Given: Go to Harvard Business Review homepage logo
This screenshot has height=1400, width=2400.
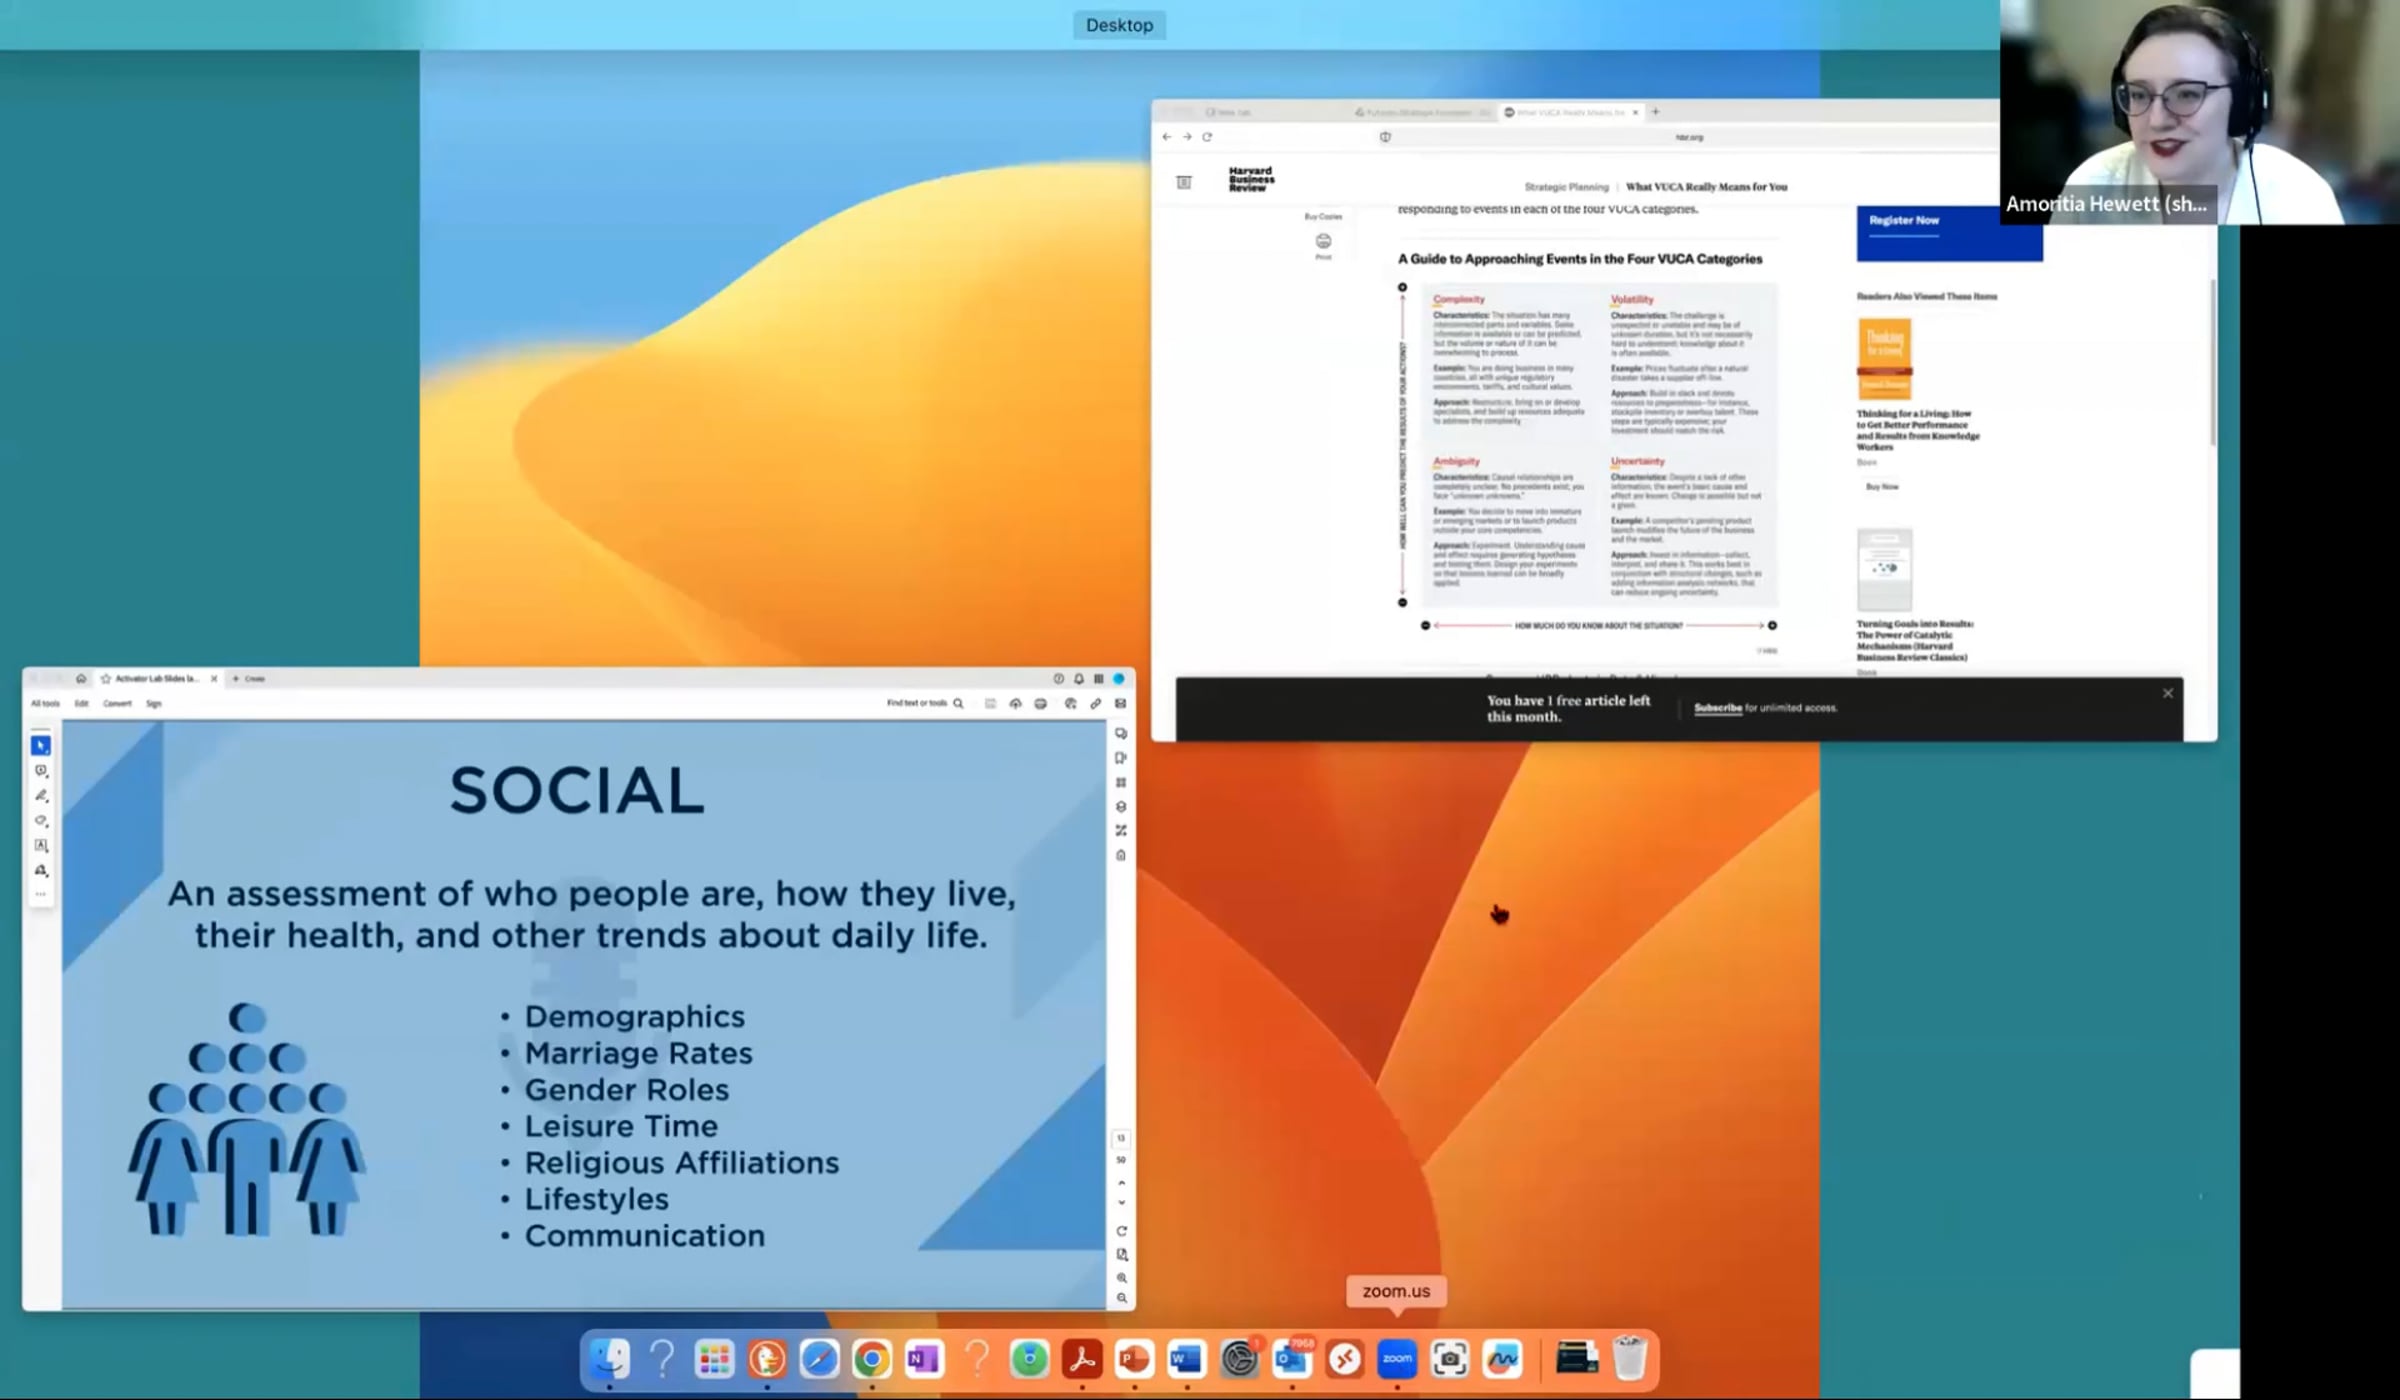Looking at the screenshot, I should click(1251, 179).
